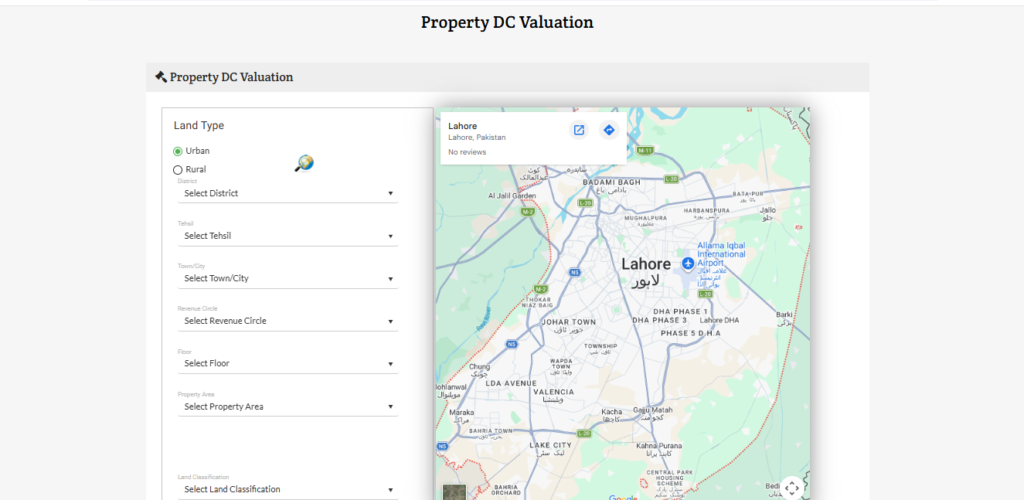Select the Urban land type

[x=178, y=151]
